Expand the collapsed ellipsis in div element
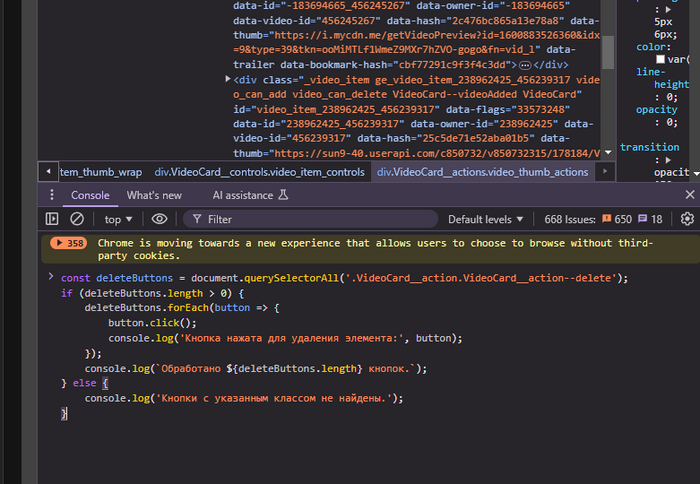Viewport: 700px width, 484px height. tap(524, 64)
